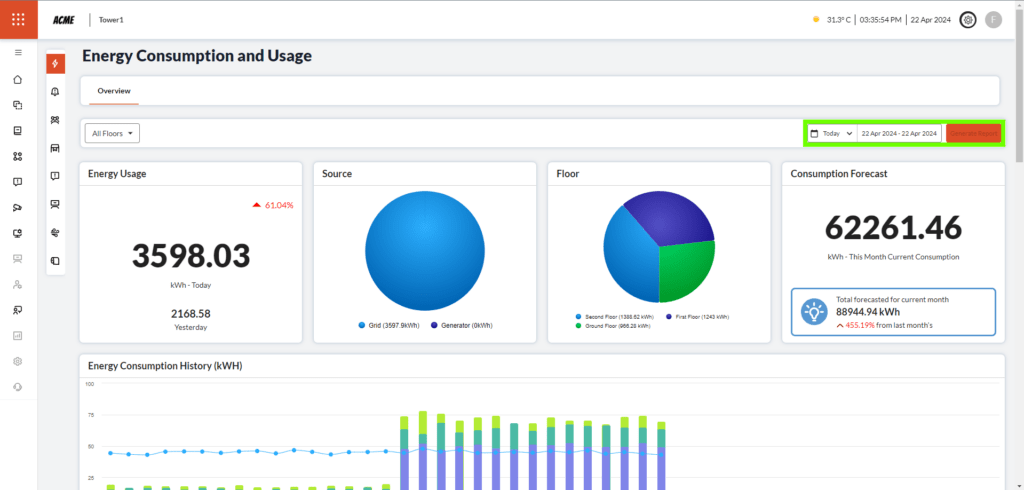Click the Generate Report button
This screenshot has width=1024, height=490.
coord(973,133)
